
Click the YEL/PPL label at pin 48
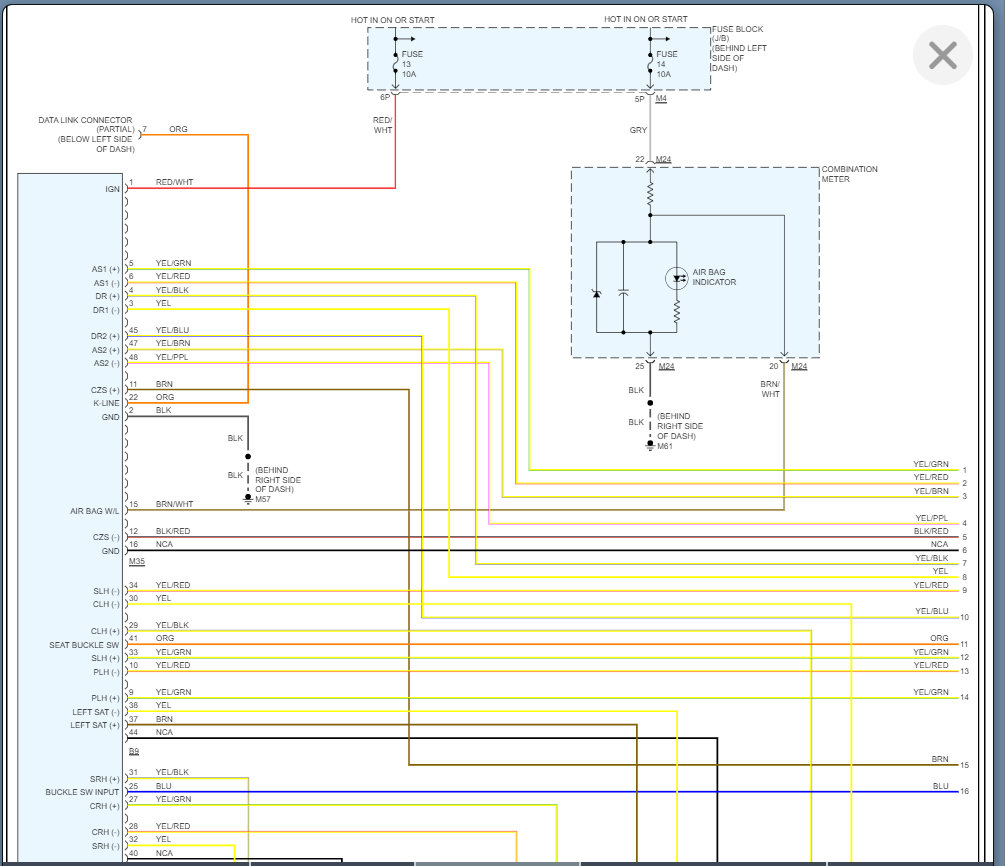(172, 357)
